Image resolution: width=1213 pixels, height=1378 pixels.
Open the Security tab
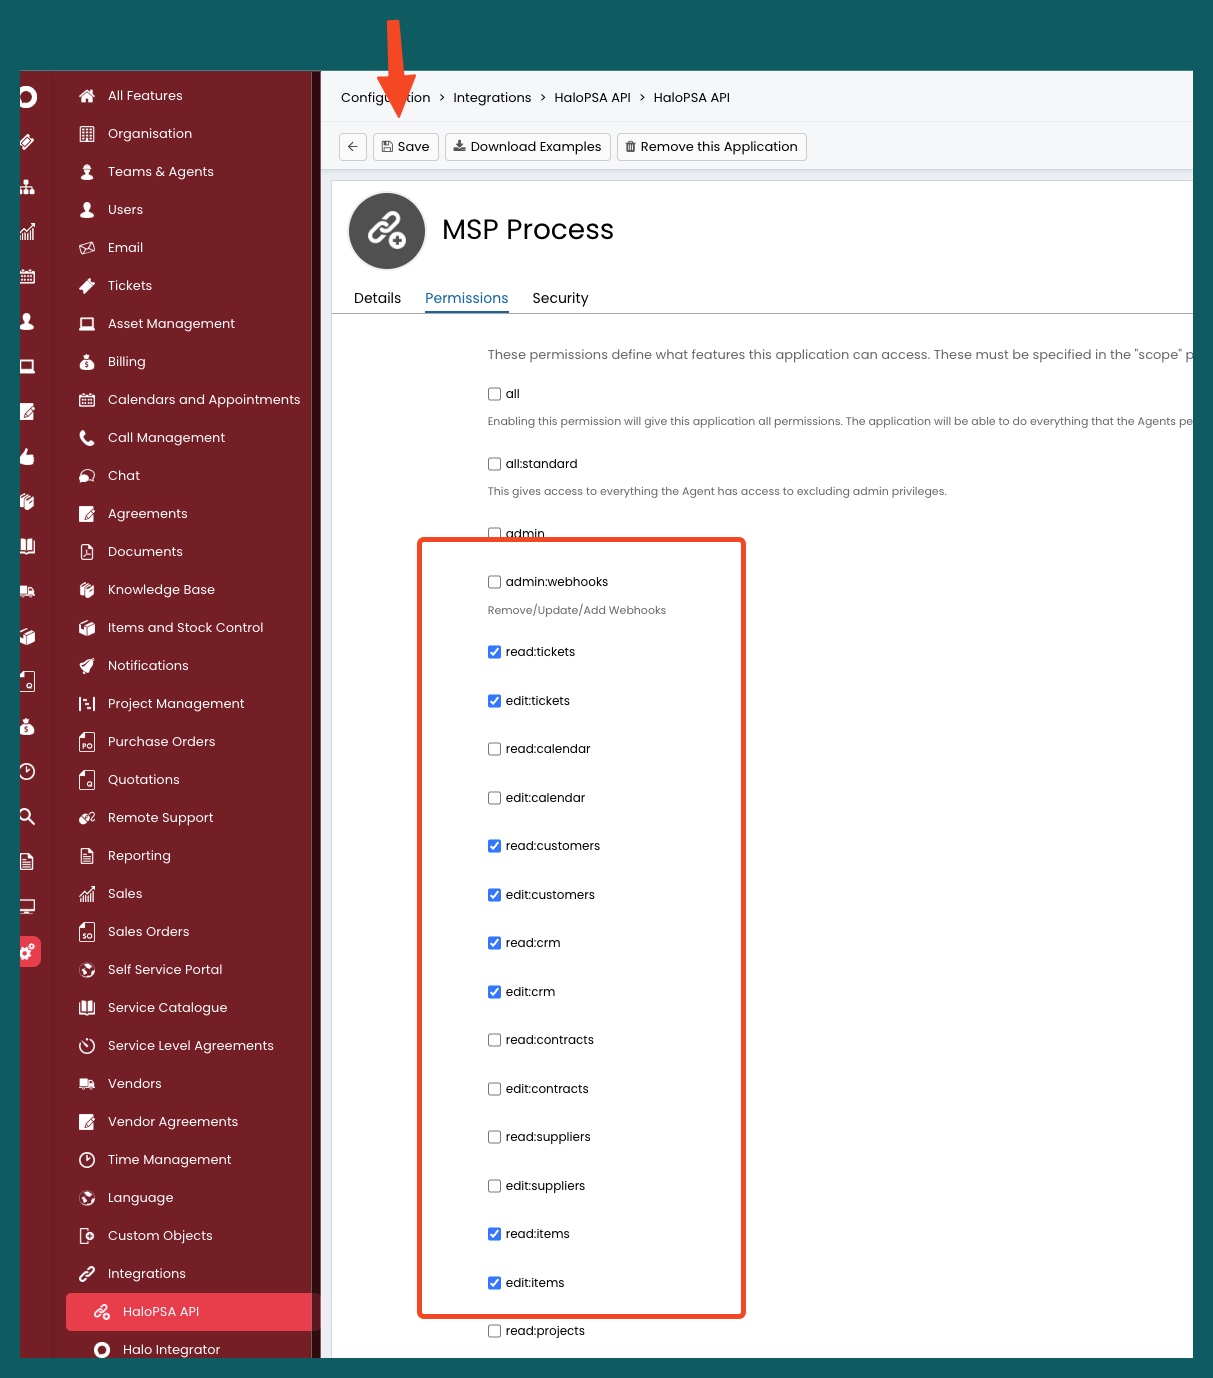click(x=560, y=298)
